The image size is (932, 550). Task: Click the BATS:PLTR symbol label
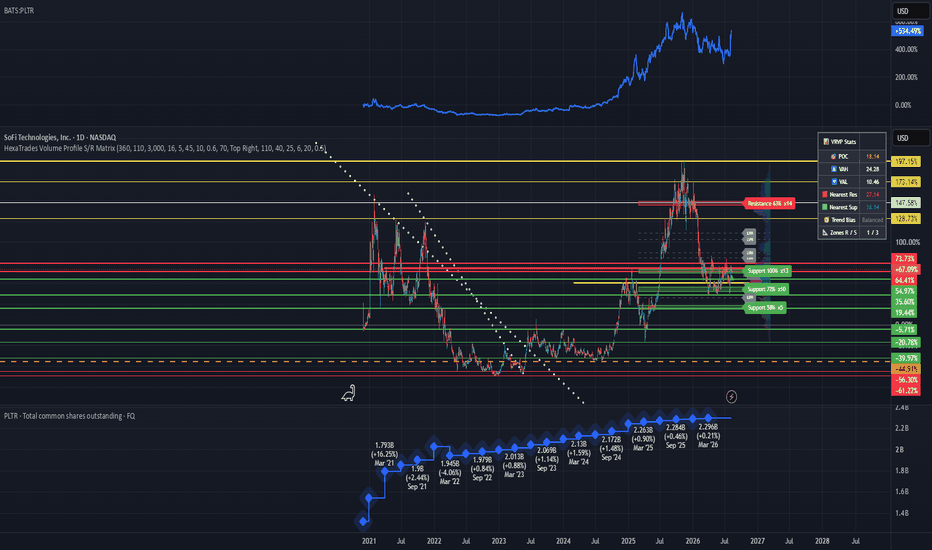point(18,11)
